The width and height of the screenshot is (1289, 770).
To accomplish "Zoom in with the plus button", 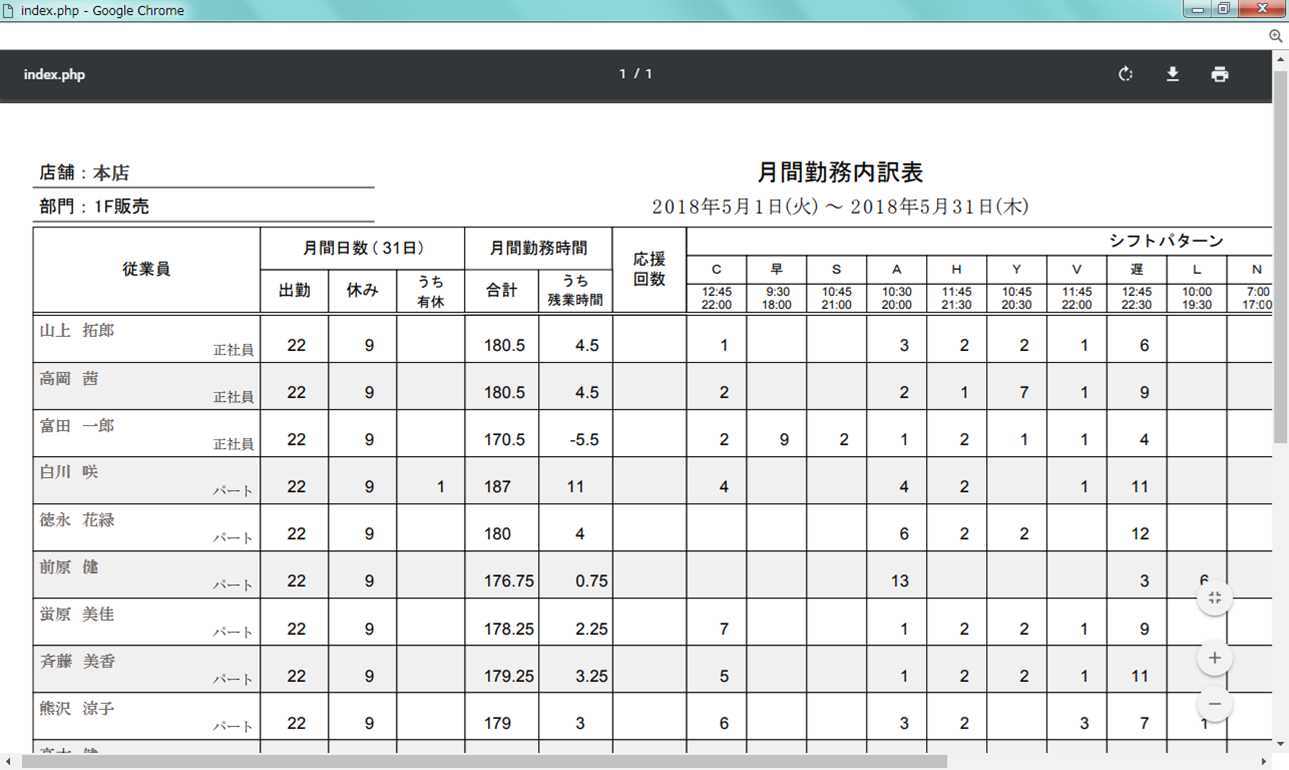I will (1214, 658).
